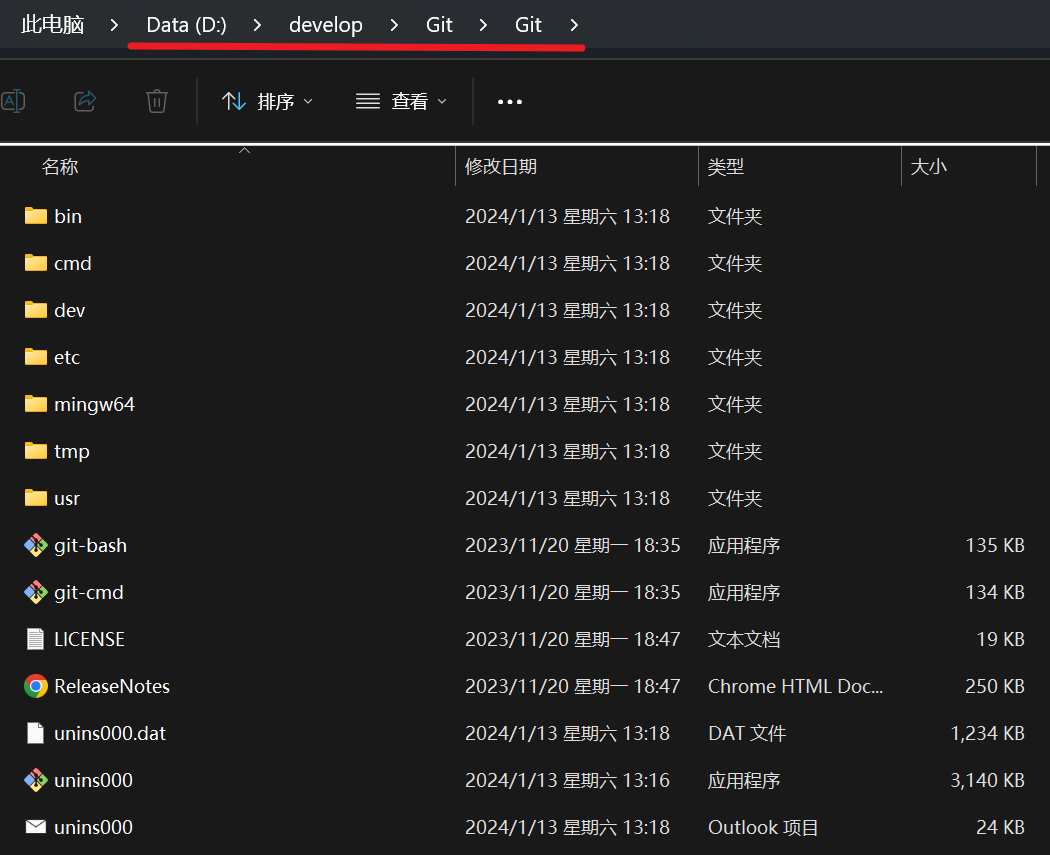Sort by 修改日期 column header
Image resolution: width=1050 pixels, height=855 pixels.
click(x=501, y=167)
